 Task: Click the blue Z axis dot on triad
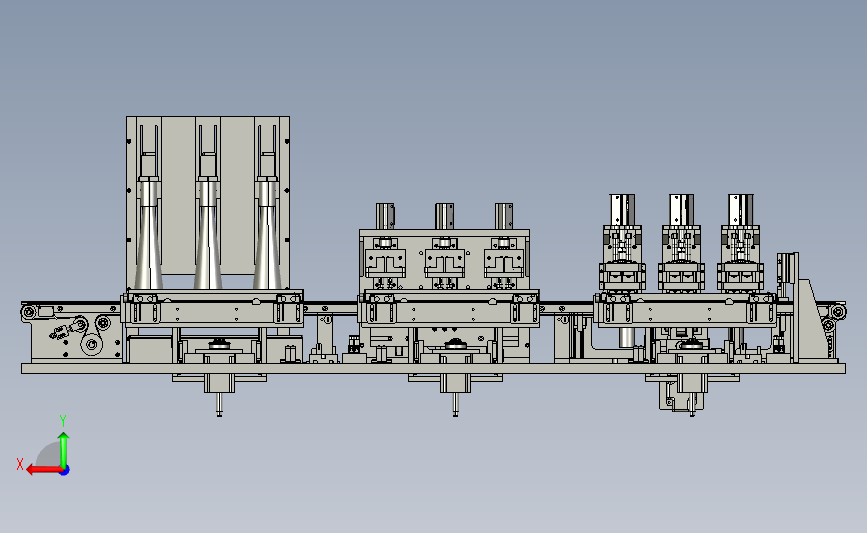(65, 471)
